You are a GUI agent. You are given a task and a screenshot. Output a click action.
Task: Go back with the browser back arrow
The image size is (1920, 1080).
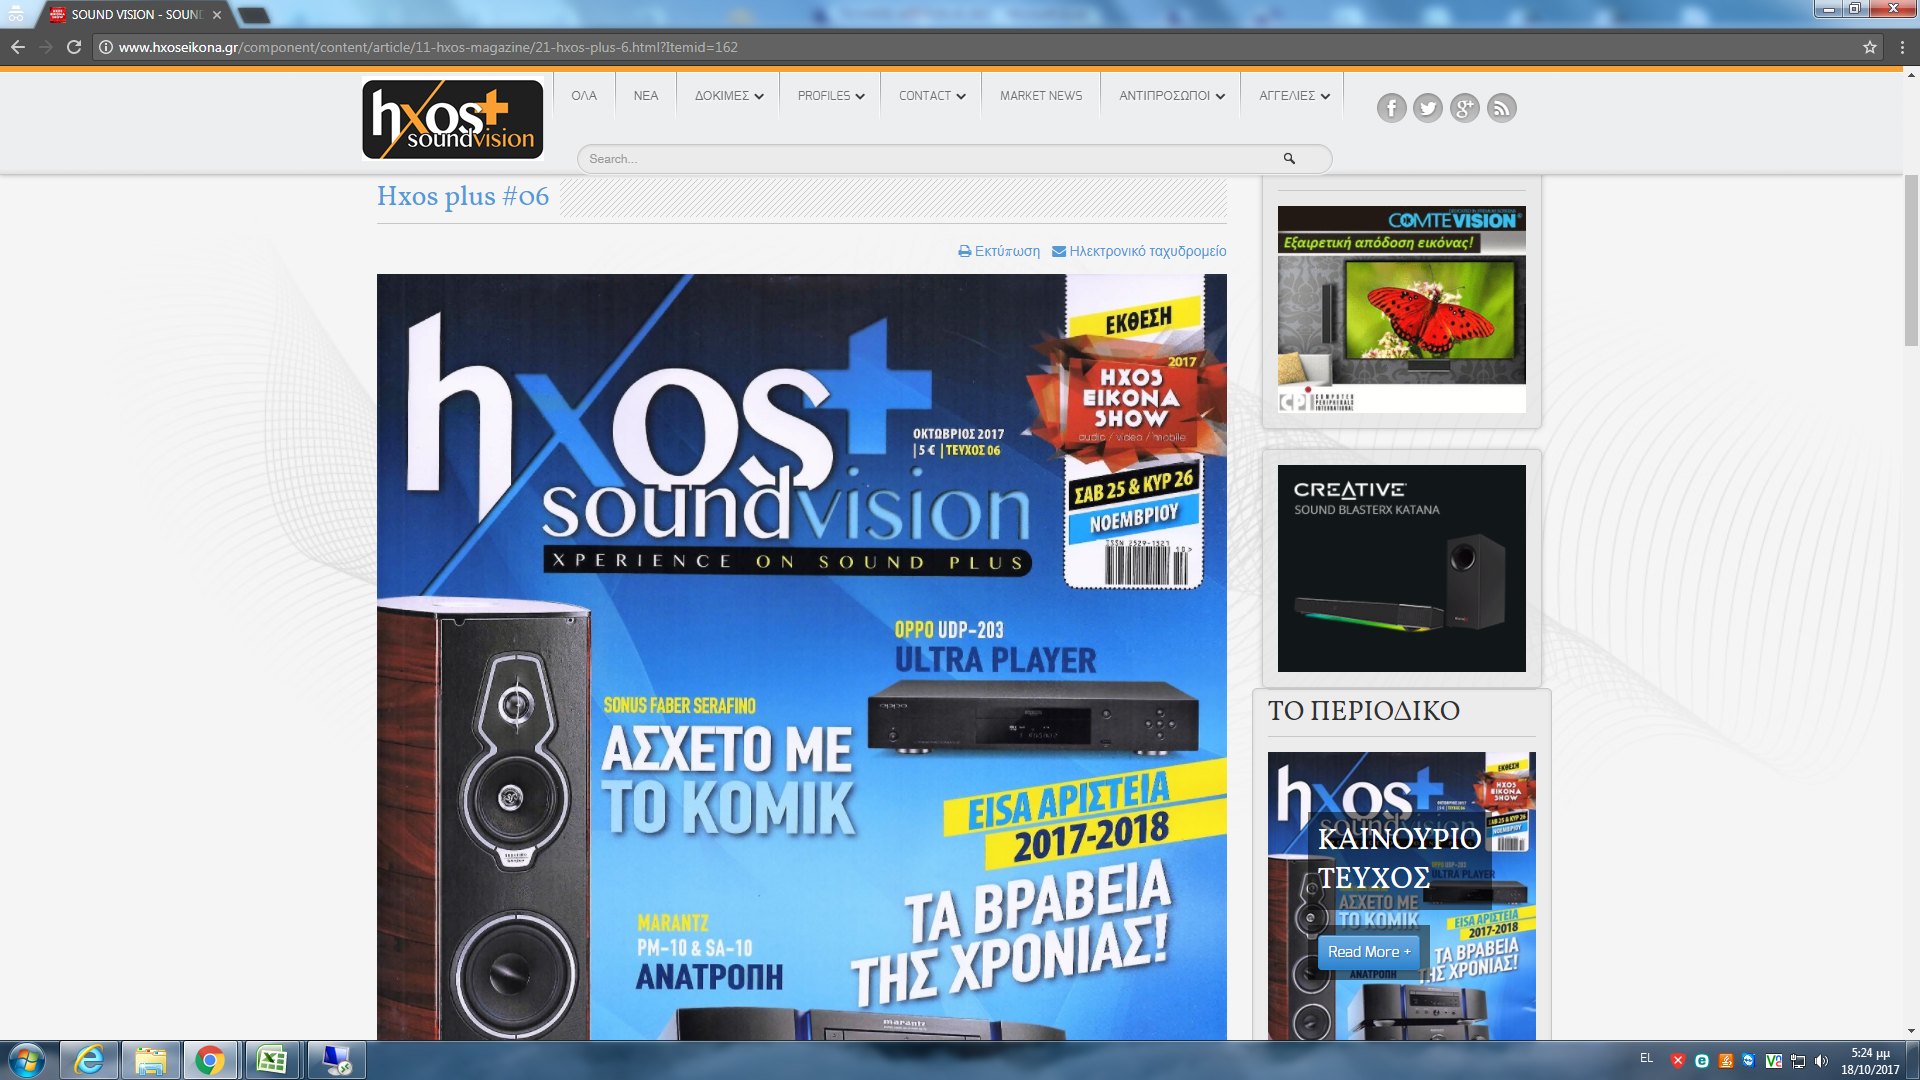click(18, 47)
